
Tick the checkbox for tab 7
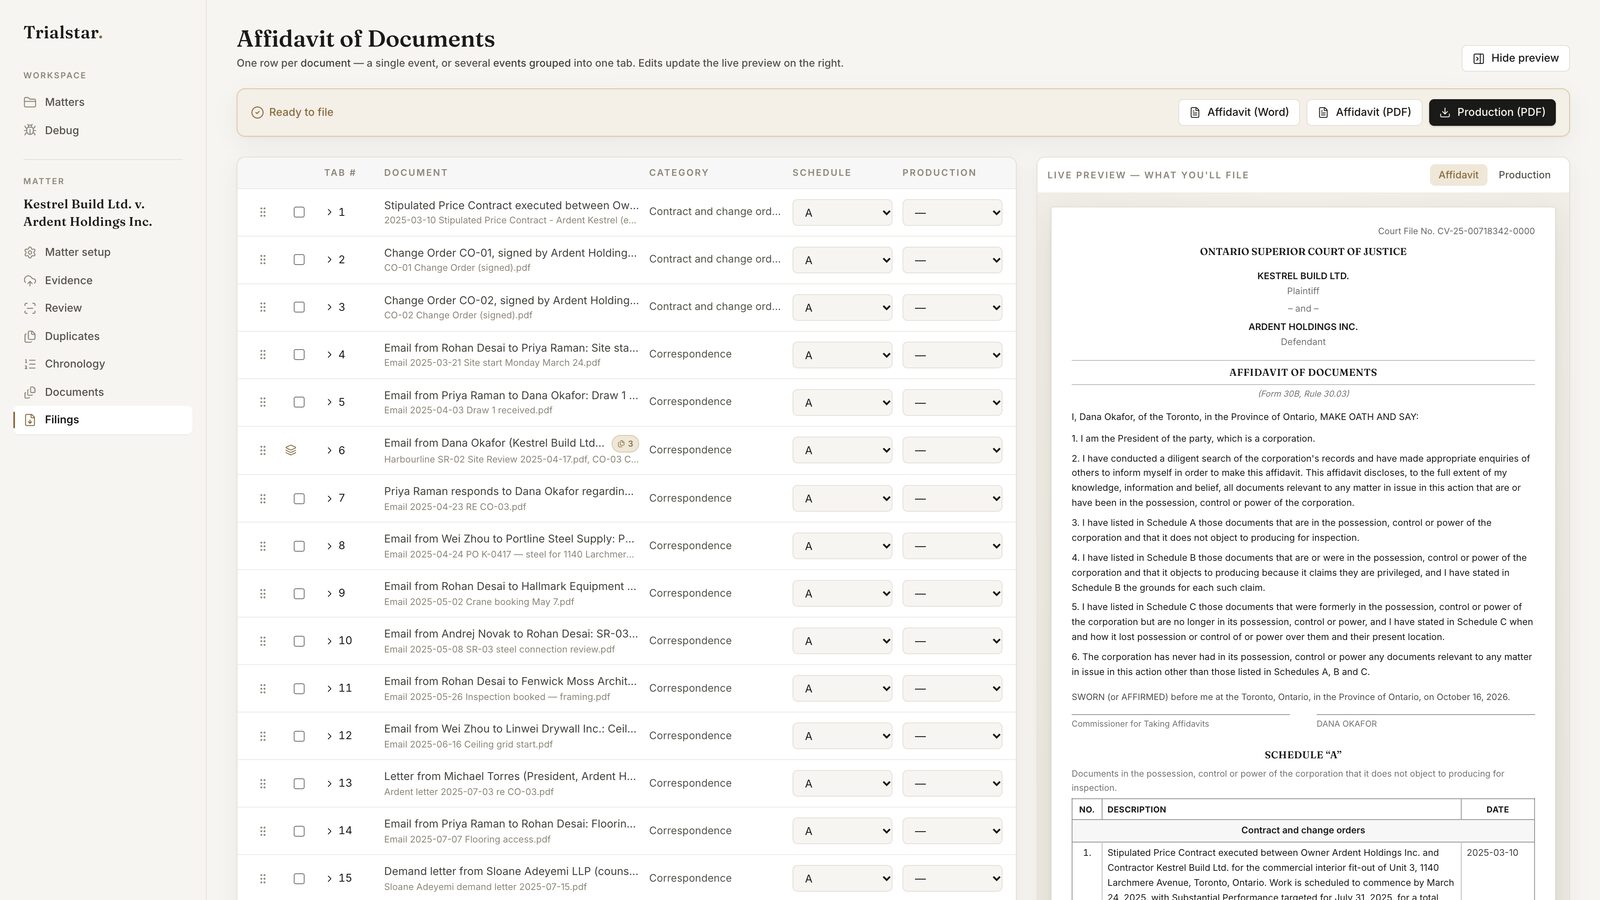299,498
